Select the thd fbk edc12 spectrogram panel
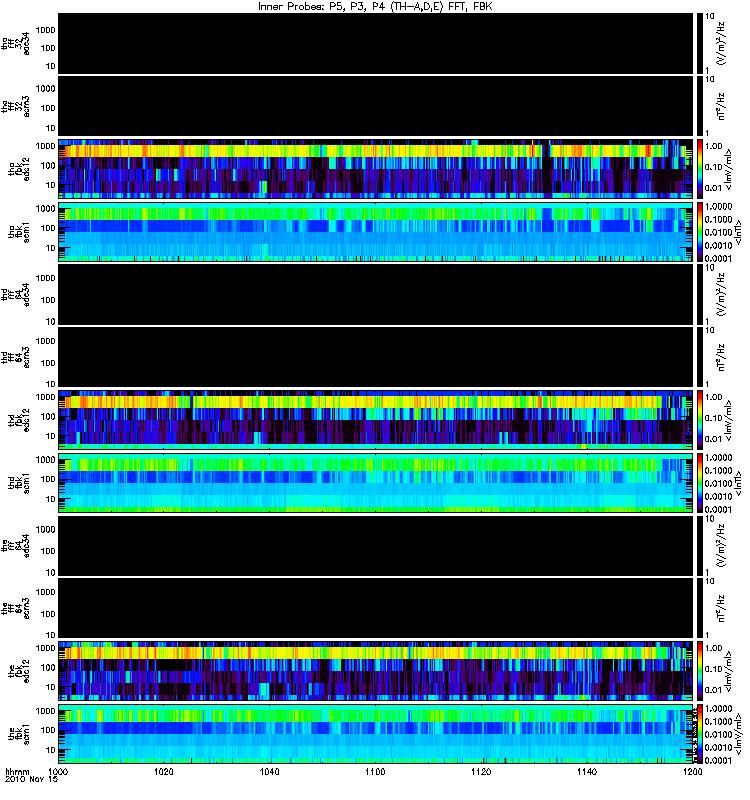 pos(376,419)
